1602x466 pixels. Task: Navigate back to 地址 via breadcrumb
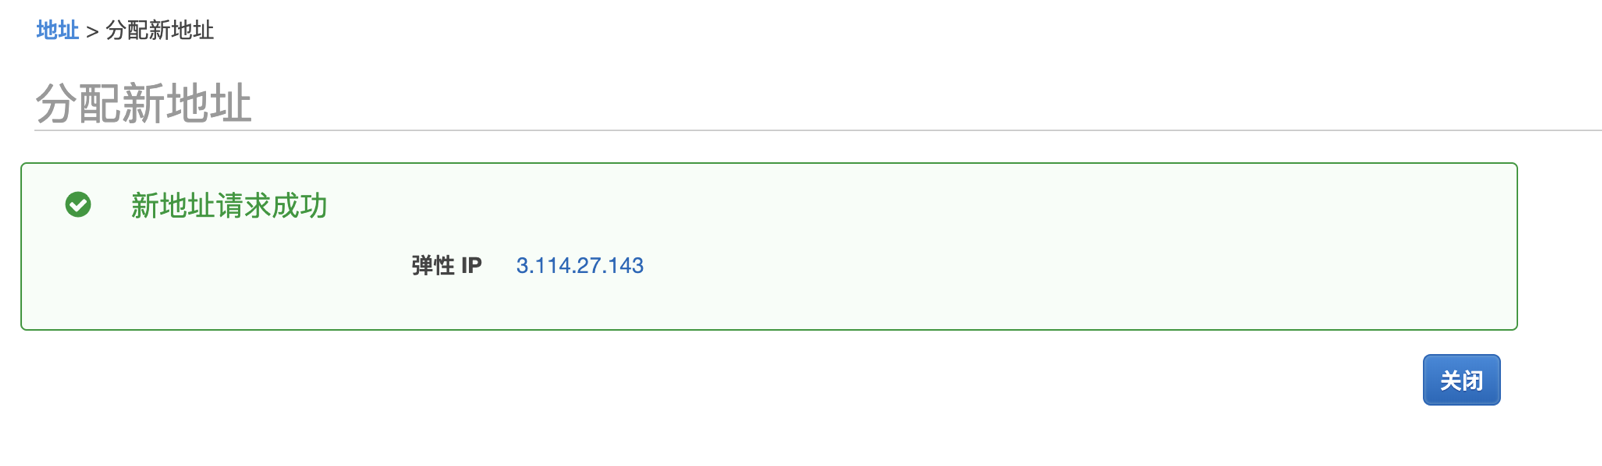pos(57,30)
